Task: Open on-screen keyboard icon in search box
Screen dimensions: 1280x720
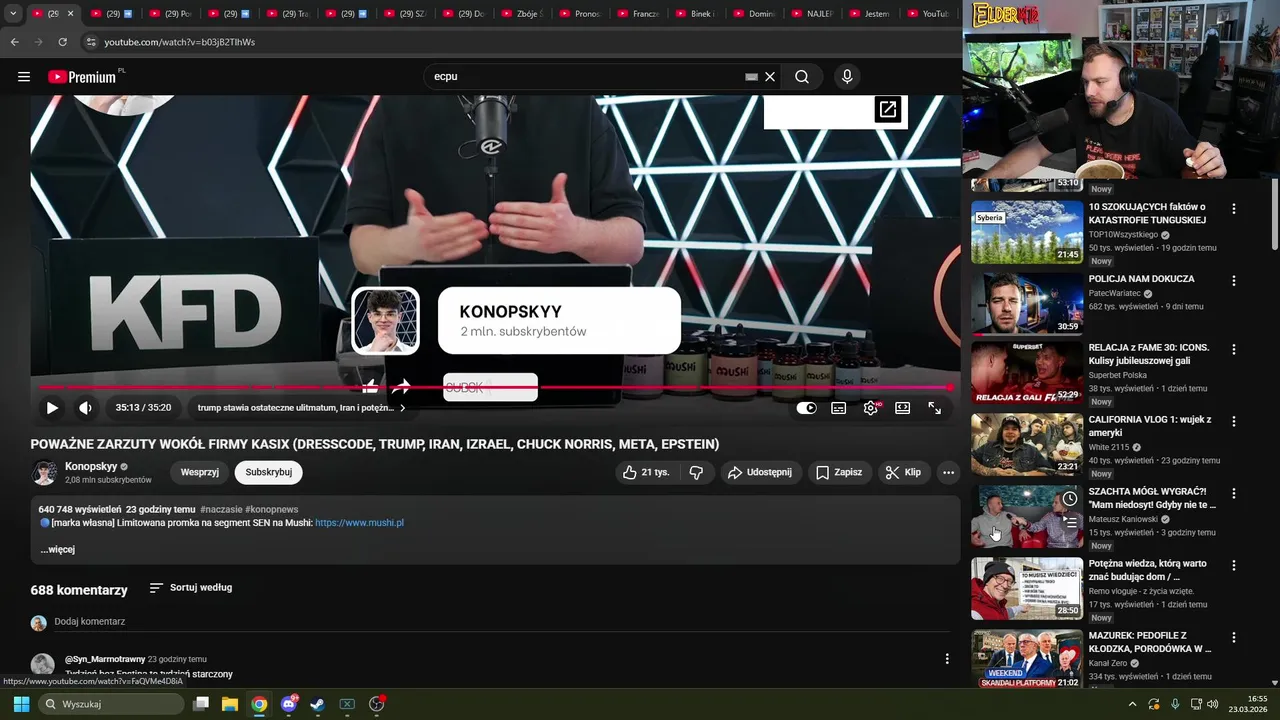Action: (x=751, y=77)
